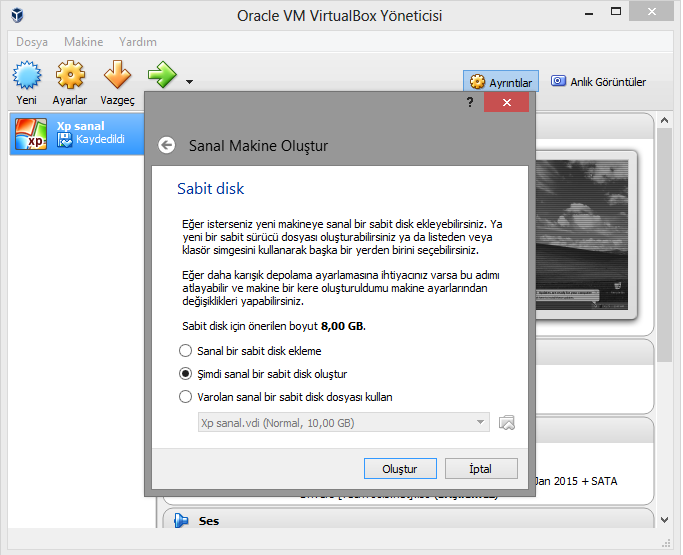Click the 'Xp sanal' machine name
The width and height of the screenshot is (683, 555).
[81, 126]
